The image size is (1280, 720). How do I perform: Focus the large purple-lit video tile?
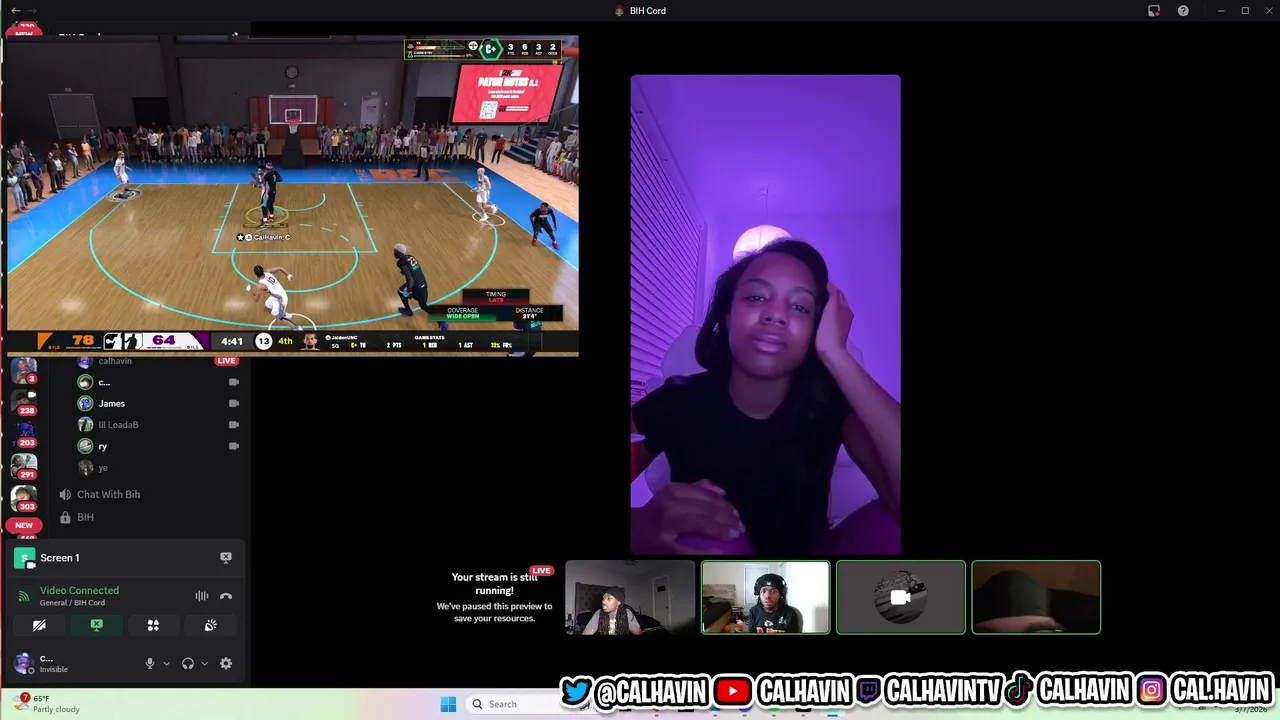[x=765, y=314]
